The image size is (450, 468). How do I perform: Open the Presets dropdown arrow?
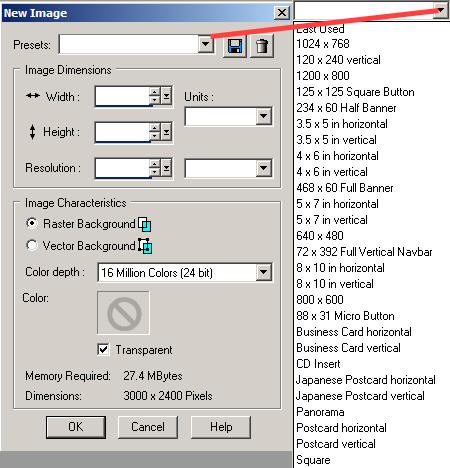tap(206, 44)
